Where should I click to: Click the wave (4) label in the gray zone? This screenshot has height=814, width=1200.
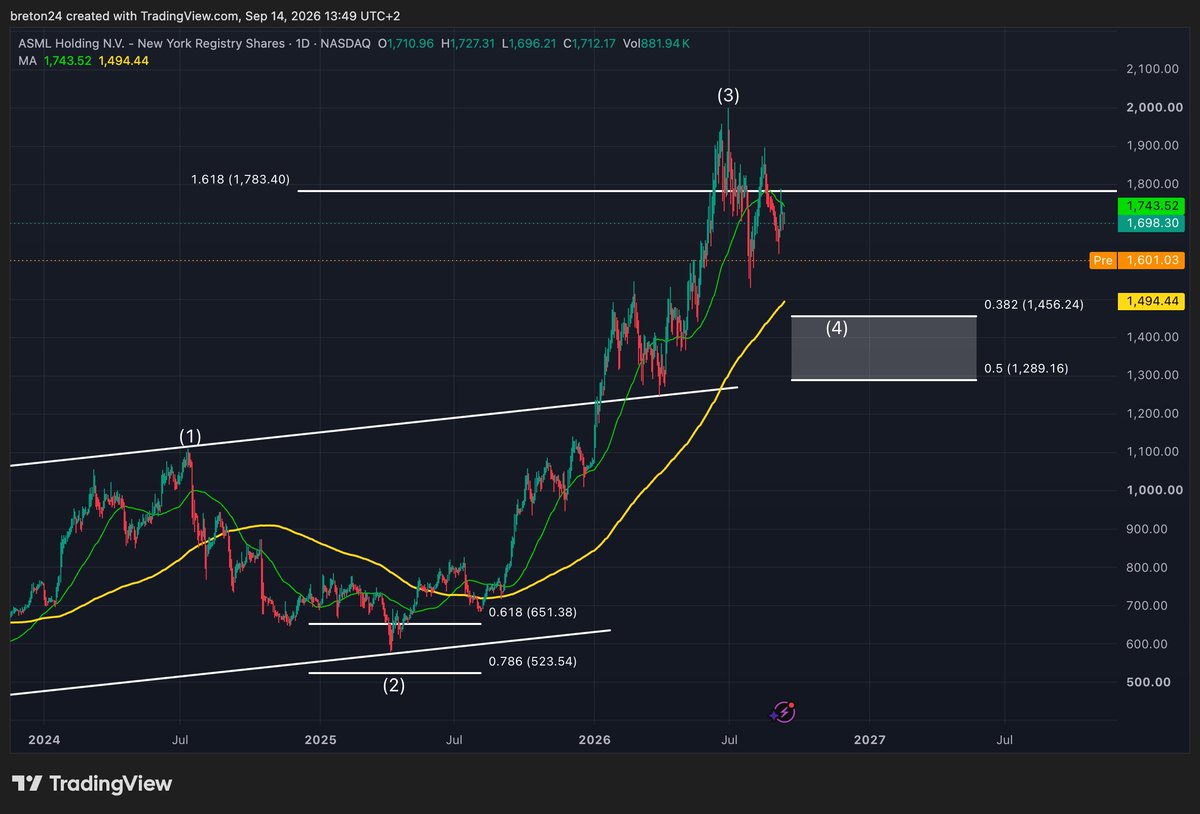[837, 328]
